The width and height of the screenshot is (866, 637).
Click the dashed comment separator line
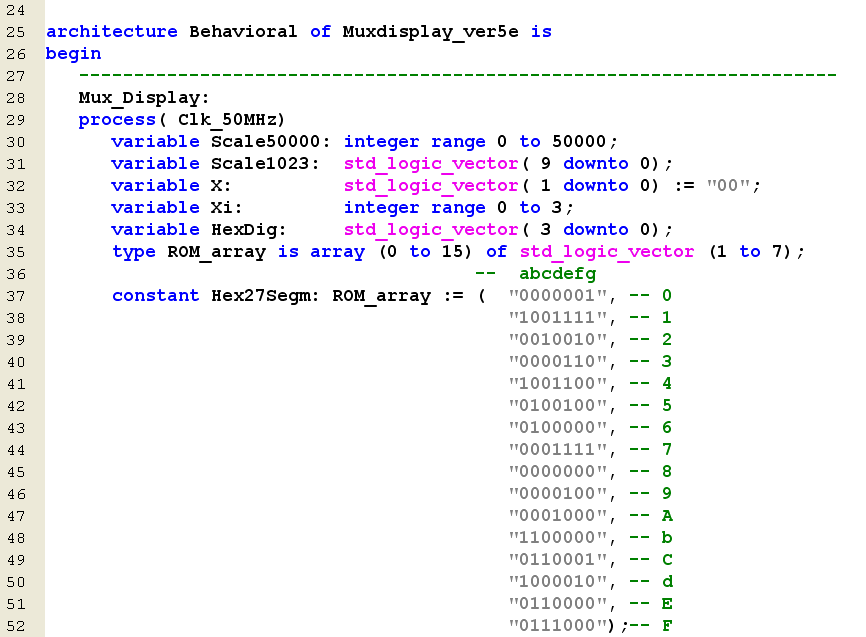pyautogui.click(x=458, y=75)
